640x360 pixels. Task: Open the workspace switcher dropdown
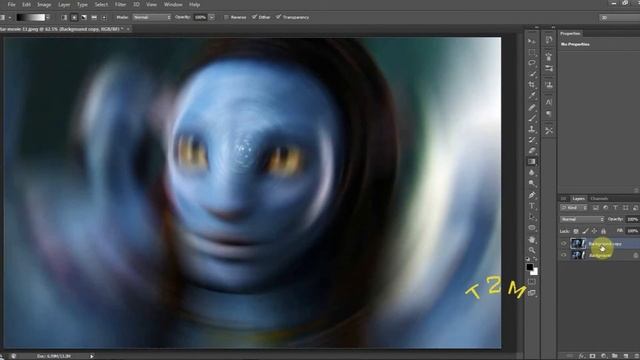click(x=620, y=18)
